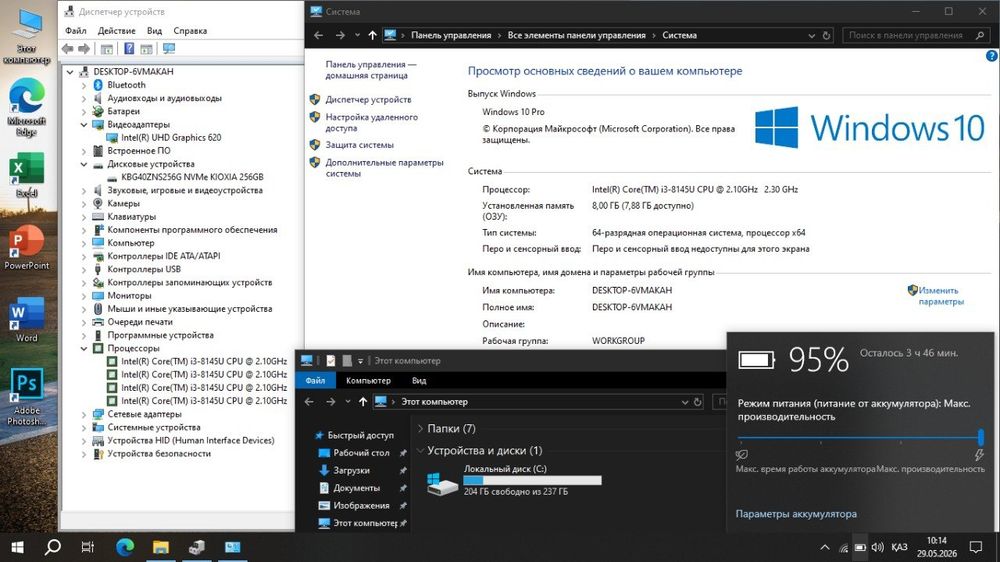Click the battery icon in system tray
The width and height of the screenshot is (1000, 562).
pyautogui.click(x=860, y=547)
